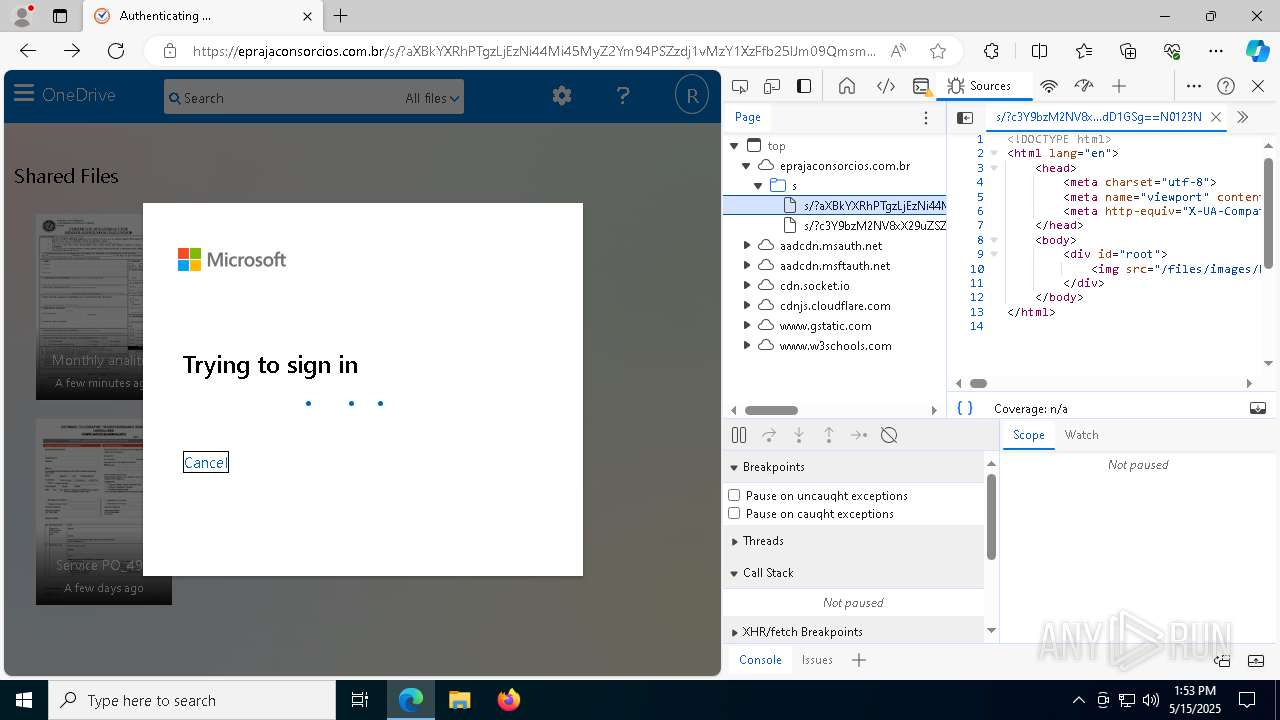The height and width of the screenshot is (720, 1280).
Task: Collapse the top tree node
Action: pos(734,146)
